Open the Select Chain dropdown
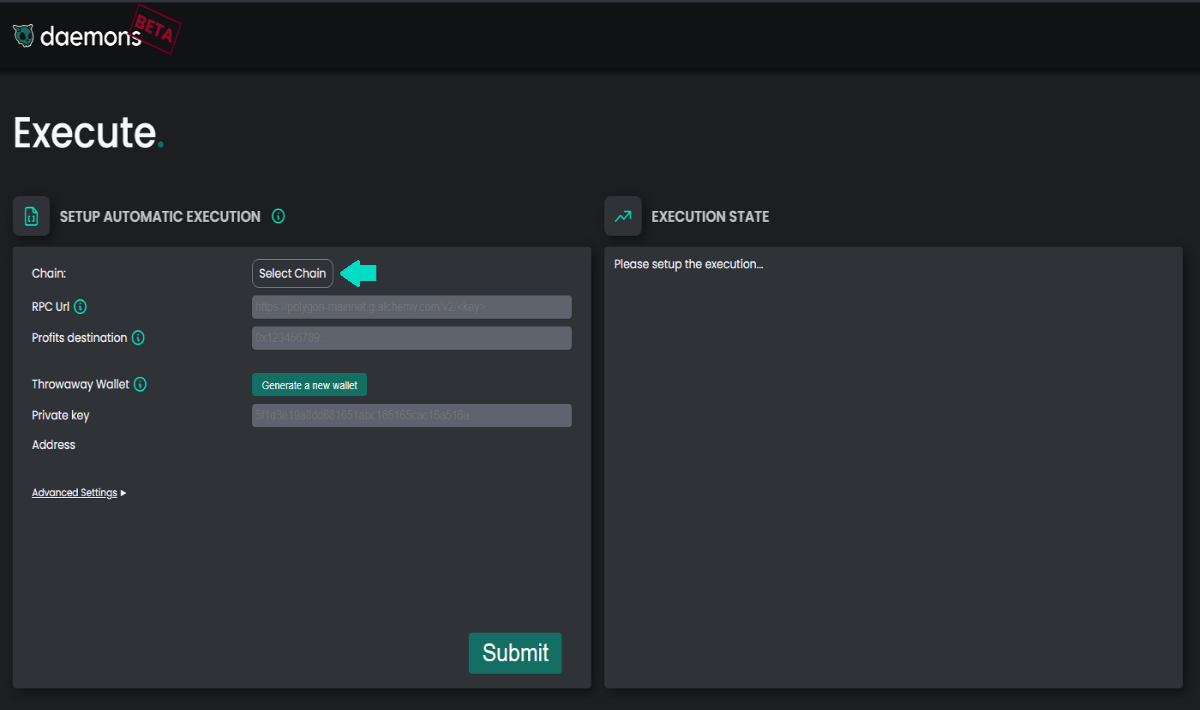1200x710 pixels. pyautogui.click(x=292, y=273)
